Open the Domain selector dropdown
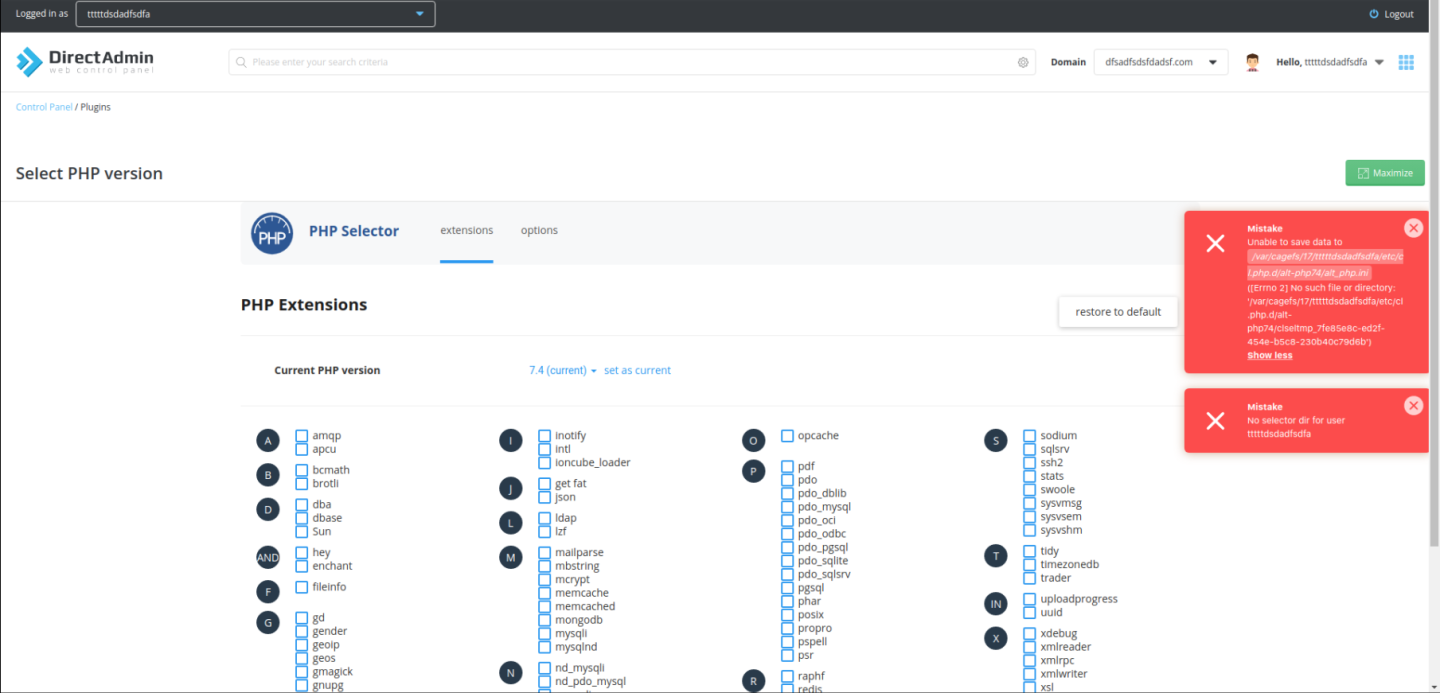This screenshot has height=693, width=1440. [1160, 62]
